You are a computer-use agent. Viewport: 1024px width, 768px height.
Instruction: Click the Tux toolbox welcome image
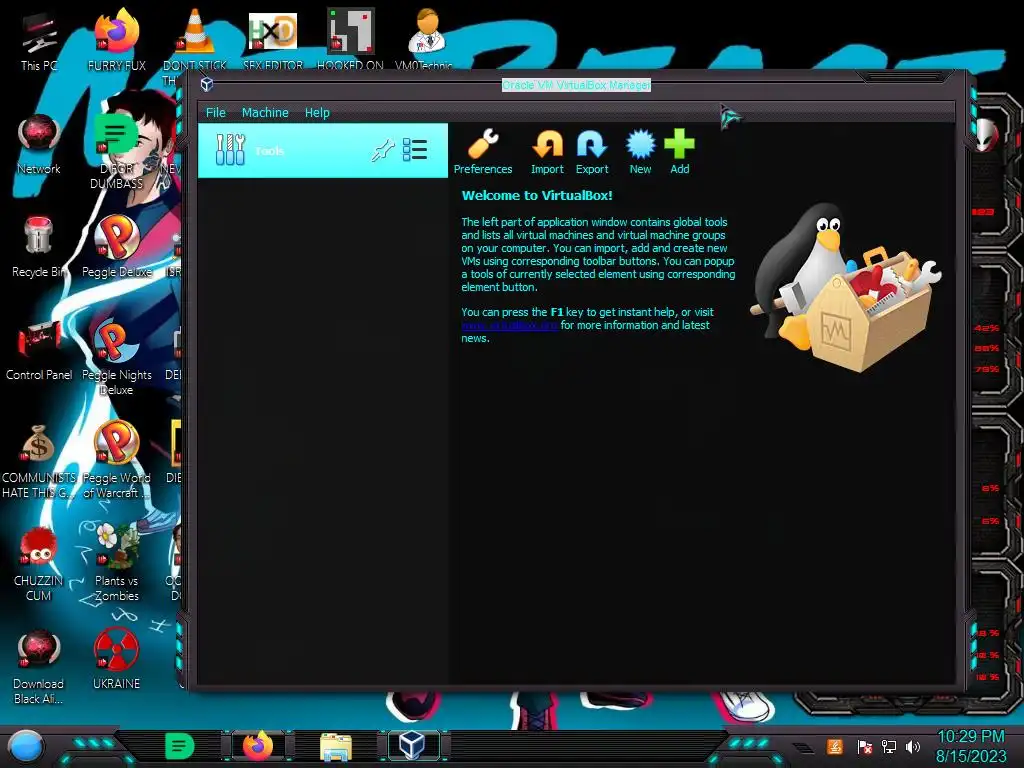pos(846,287)
